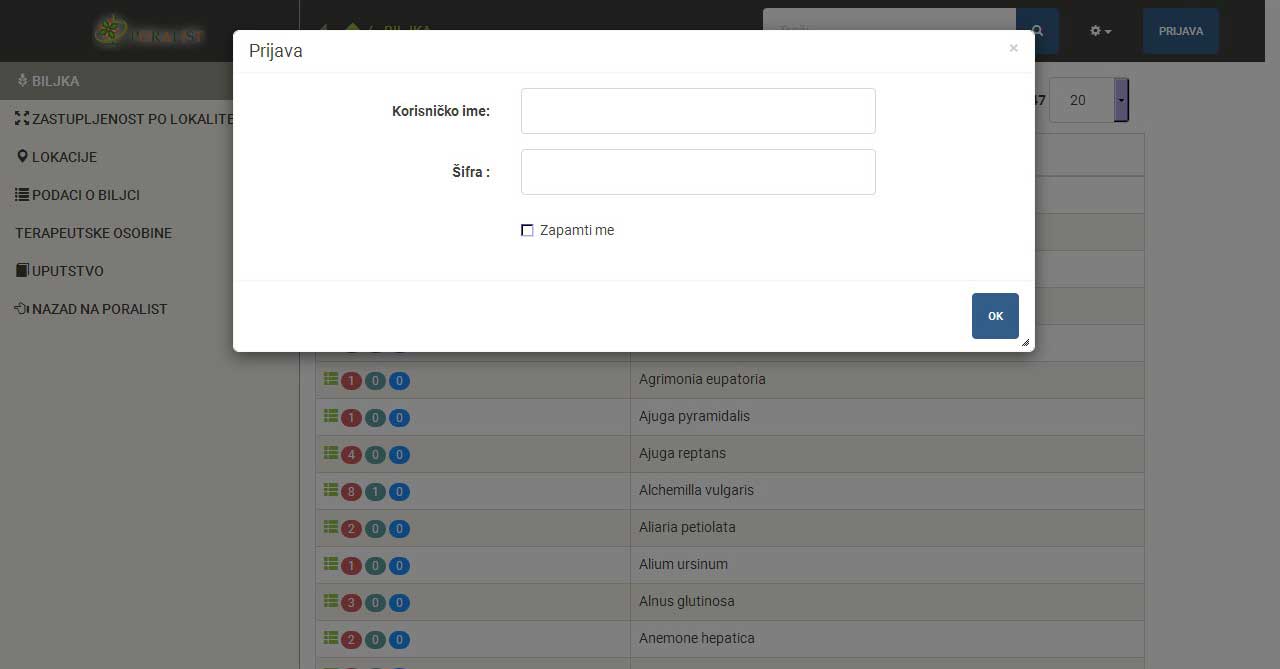Image resolution: width=1280 pixels, height=669 pixels.
Task: Open Lokacije in the sidebar
Action: point(64,157)
